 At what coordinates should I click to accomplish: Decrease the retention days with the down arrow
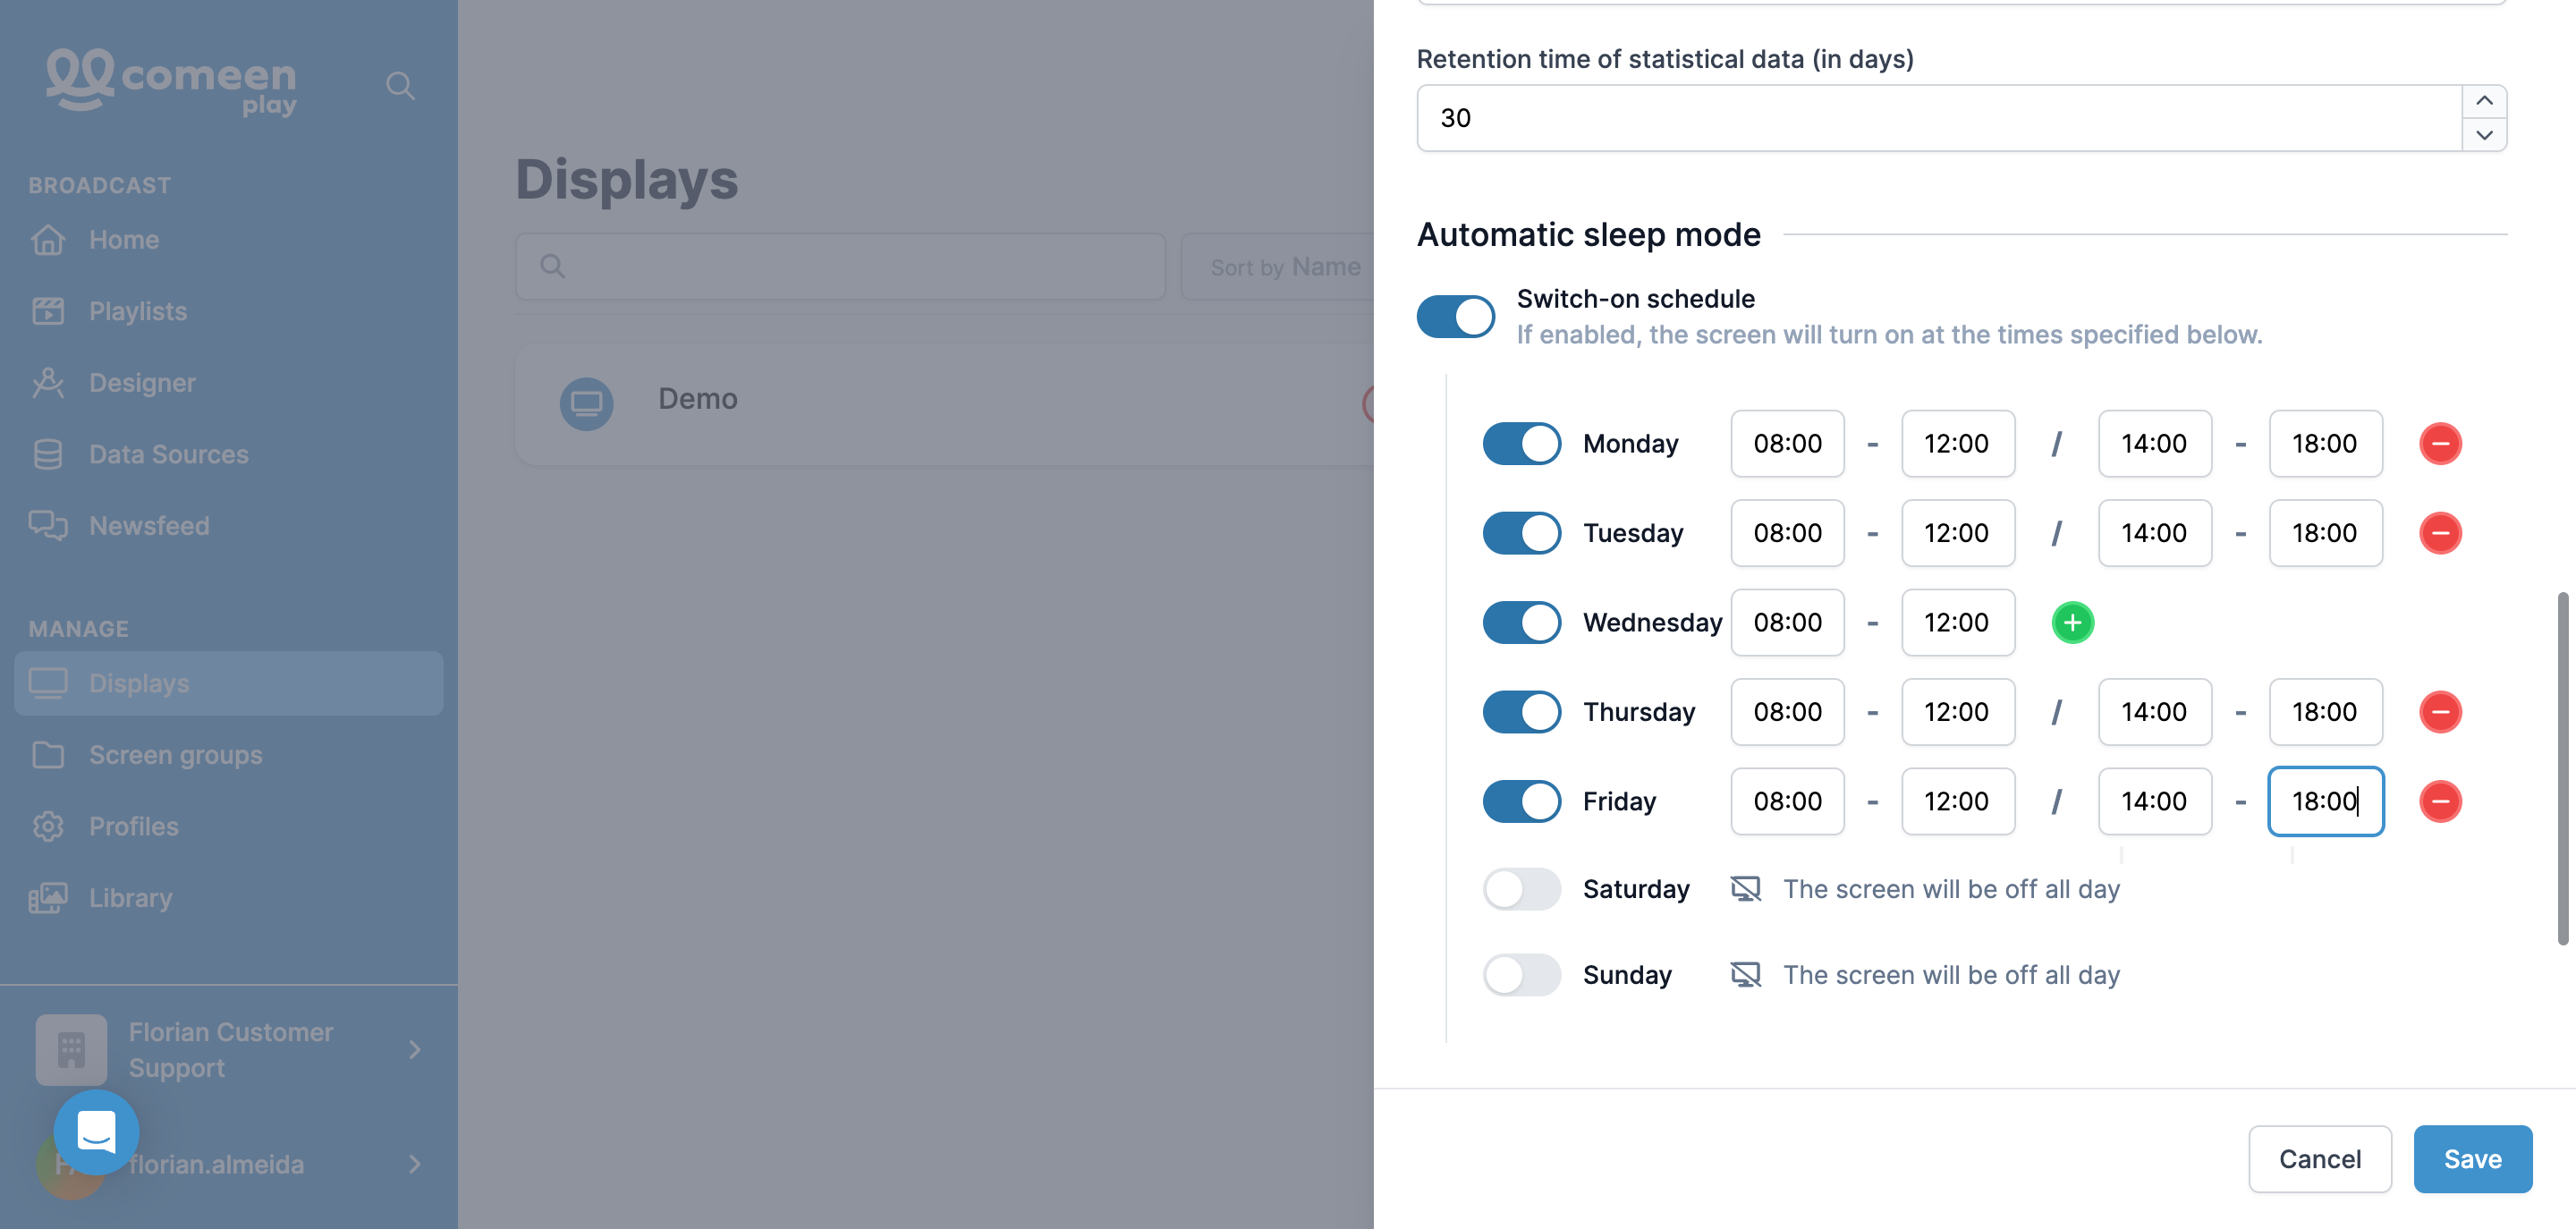point(2484,135)
